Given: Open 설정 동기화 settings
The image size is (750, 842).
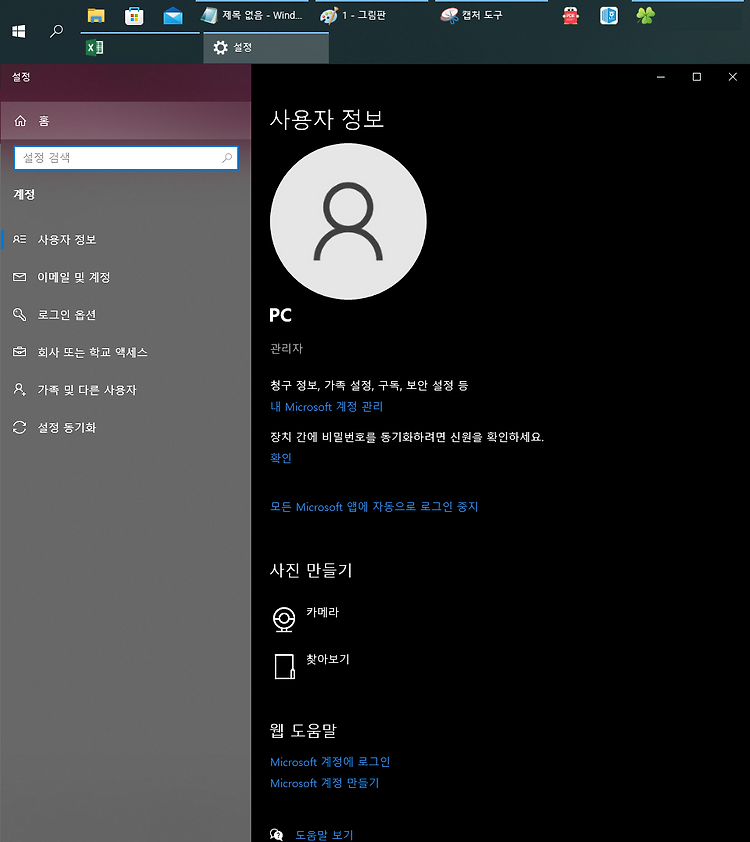Looking at the screenshot, I should (x=126, y=427).
